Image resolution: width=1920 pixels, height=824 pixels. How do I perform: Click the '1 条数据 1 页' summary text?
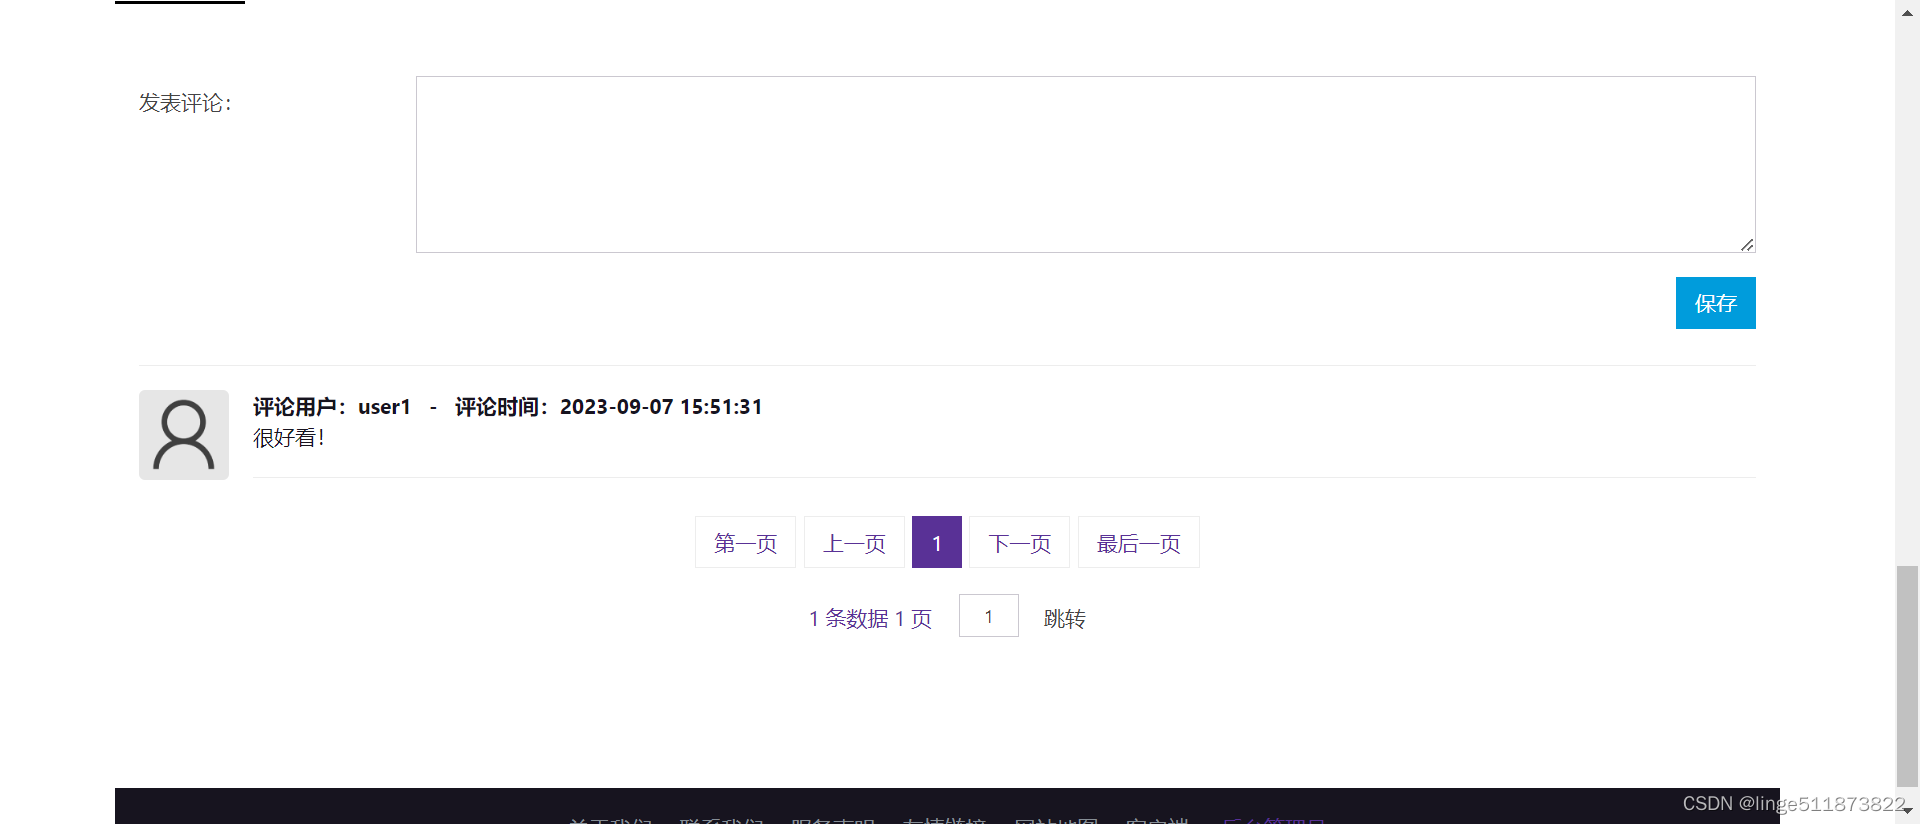point(870,619)
